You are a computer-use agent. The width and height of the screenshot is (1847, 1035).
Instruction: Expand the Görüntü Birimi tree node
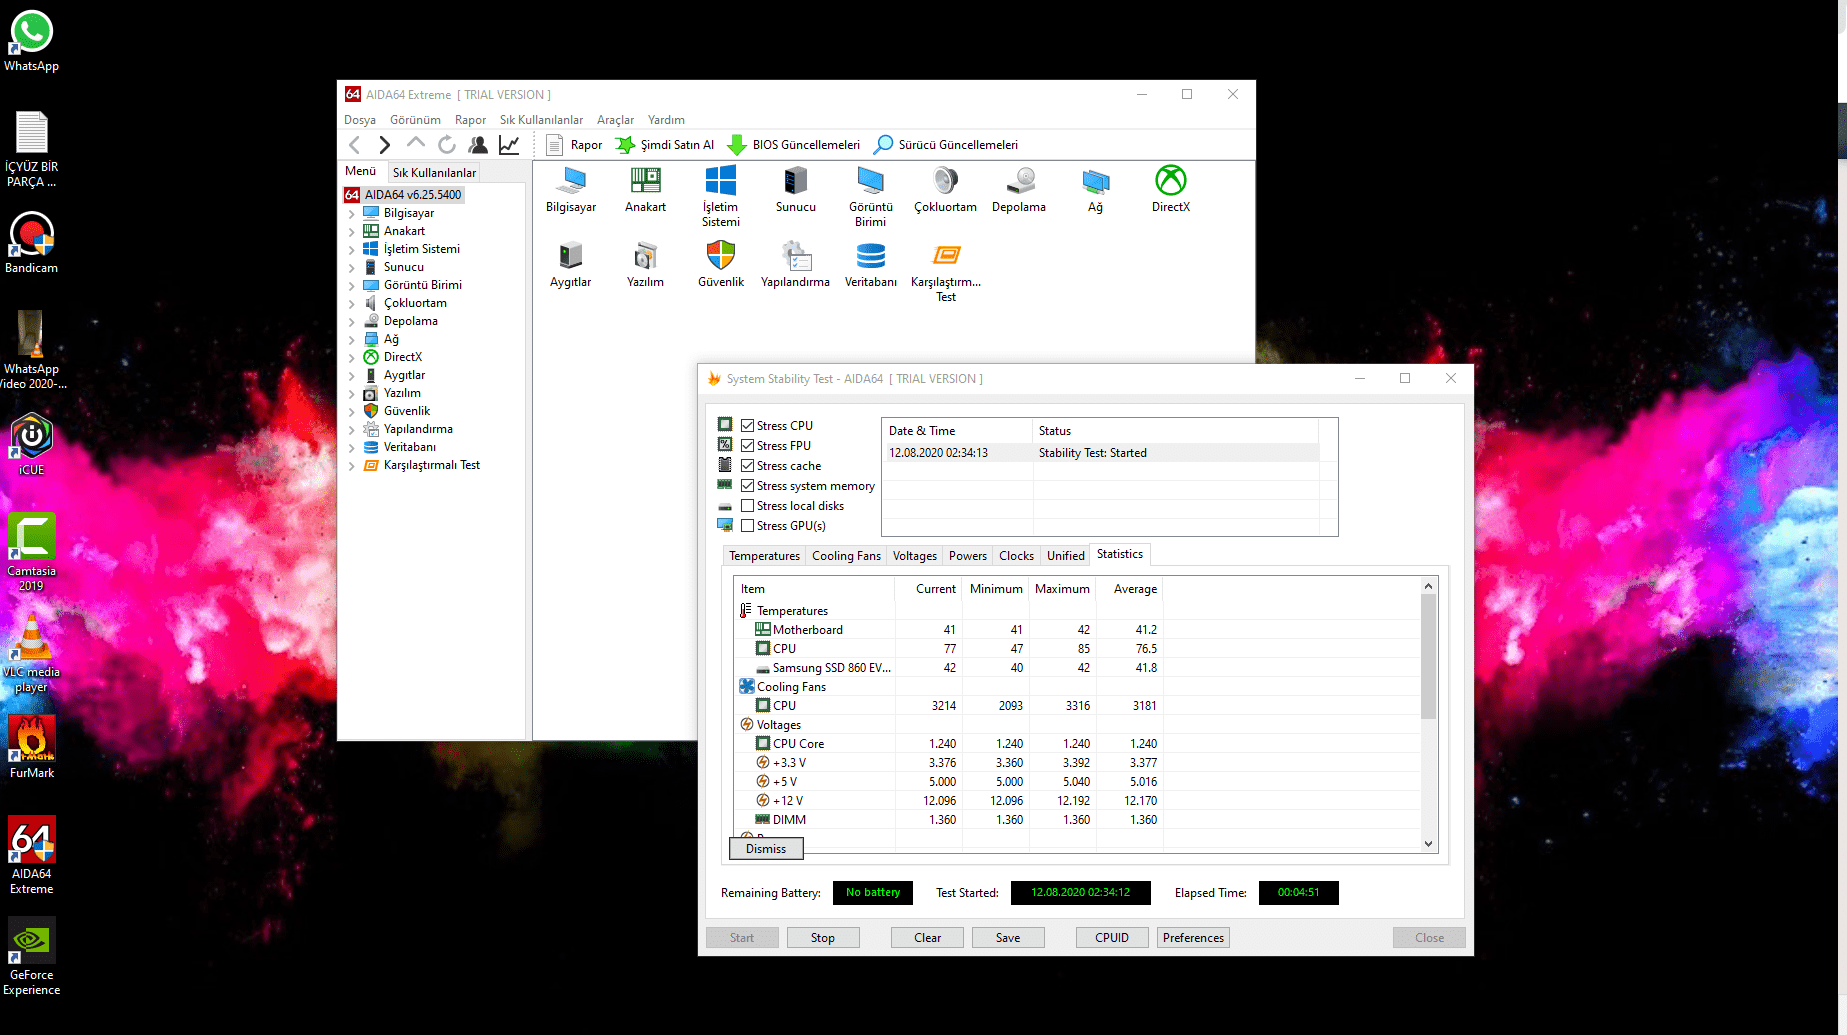(x=351, y=286)
